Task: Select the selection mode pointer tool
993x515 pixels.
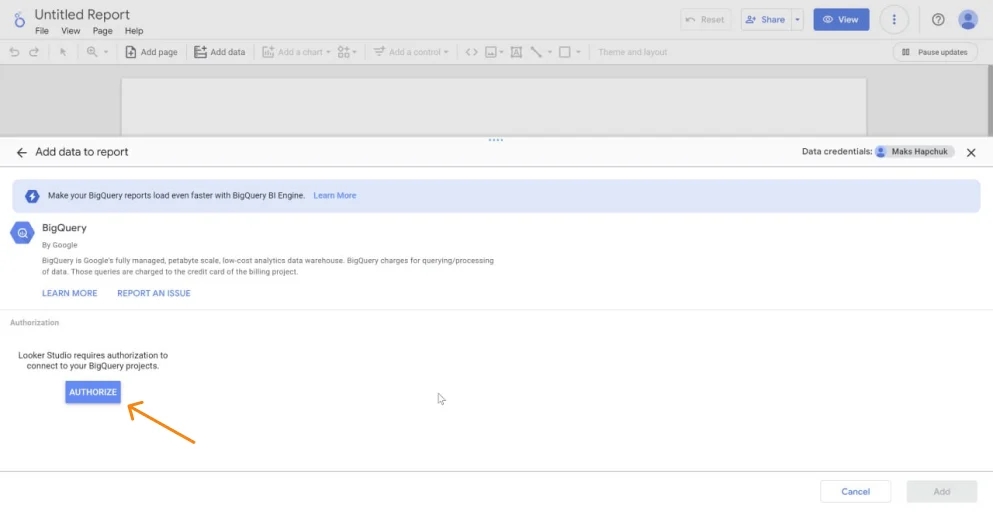Action: 63,52
